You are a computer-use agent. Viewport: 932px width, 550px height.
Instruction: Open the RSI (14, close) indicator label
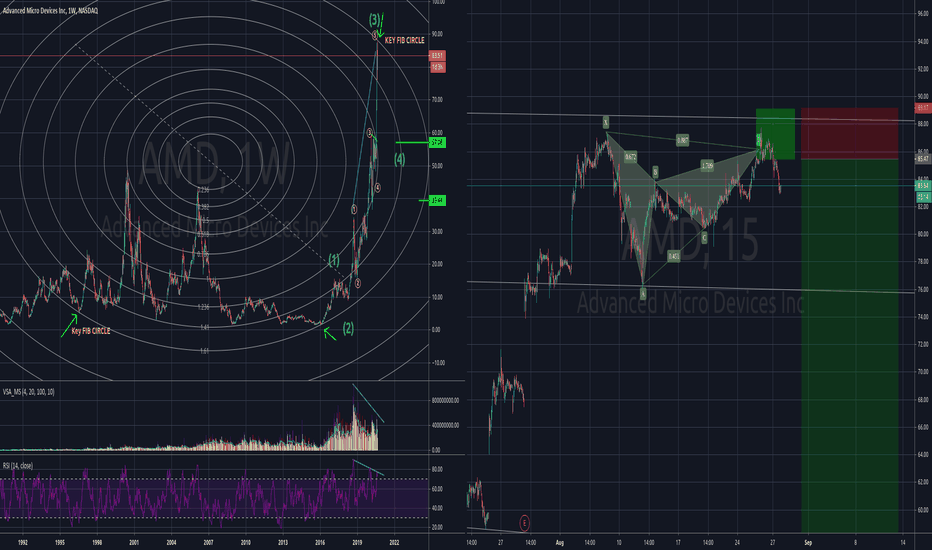(18, 466)
